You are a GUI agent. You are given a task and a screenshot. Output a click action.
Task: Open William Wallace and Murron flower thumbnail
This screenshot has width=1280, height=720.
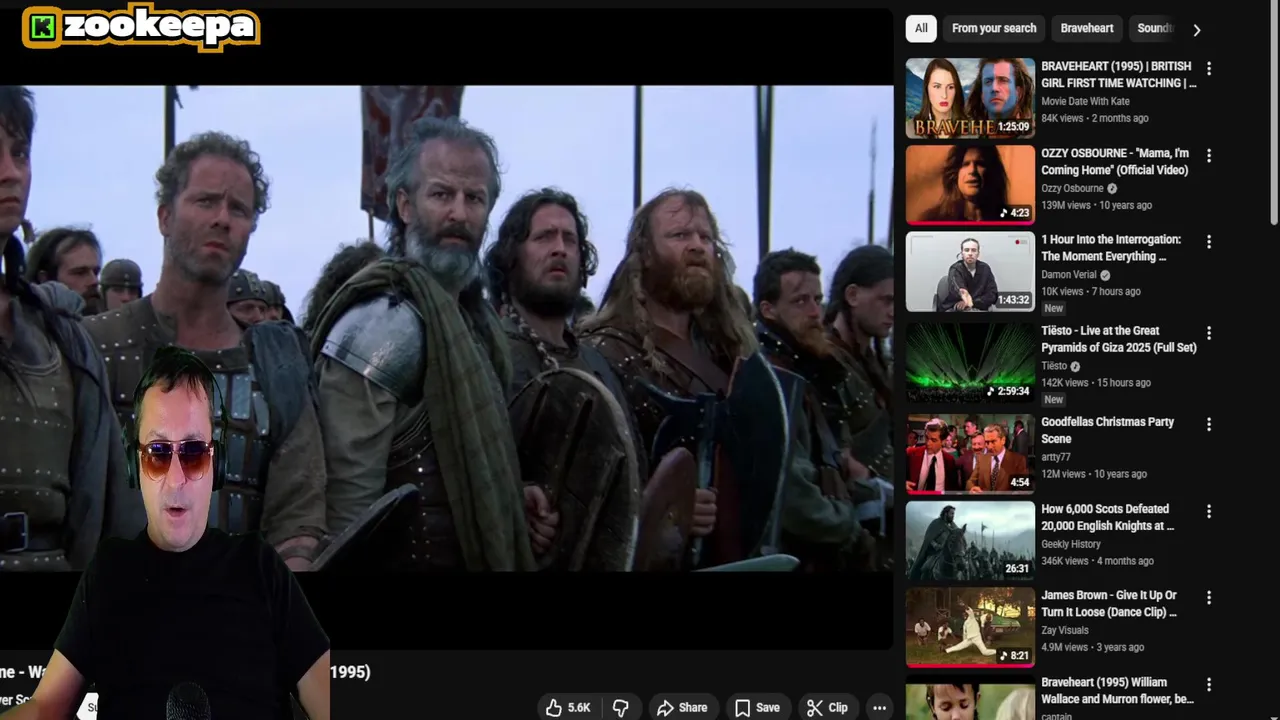[x=970, y=698]
